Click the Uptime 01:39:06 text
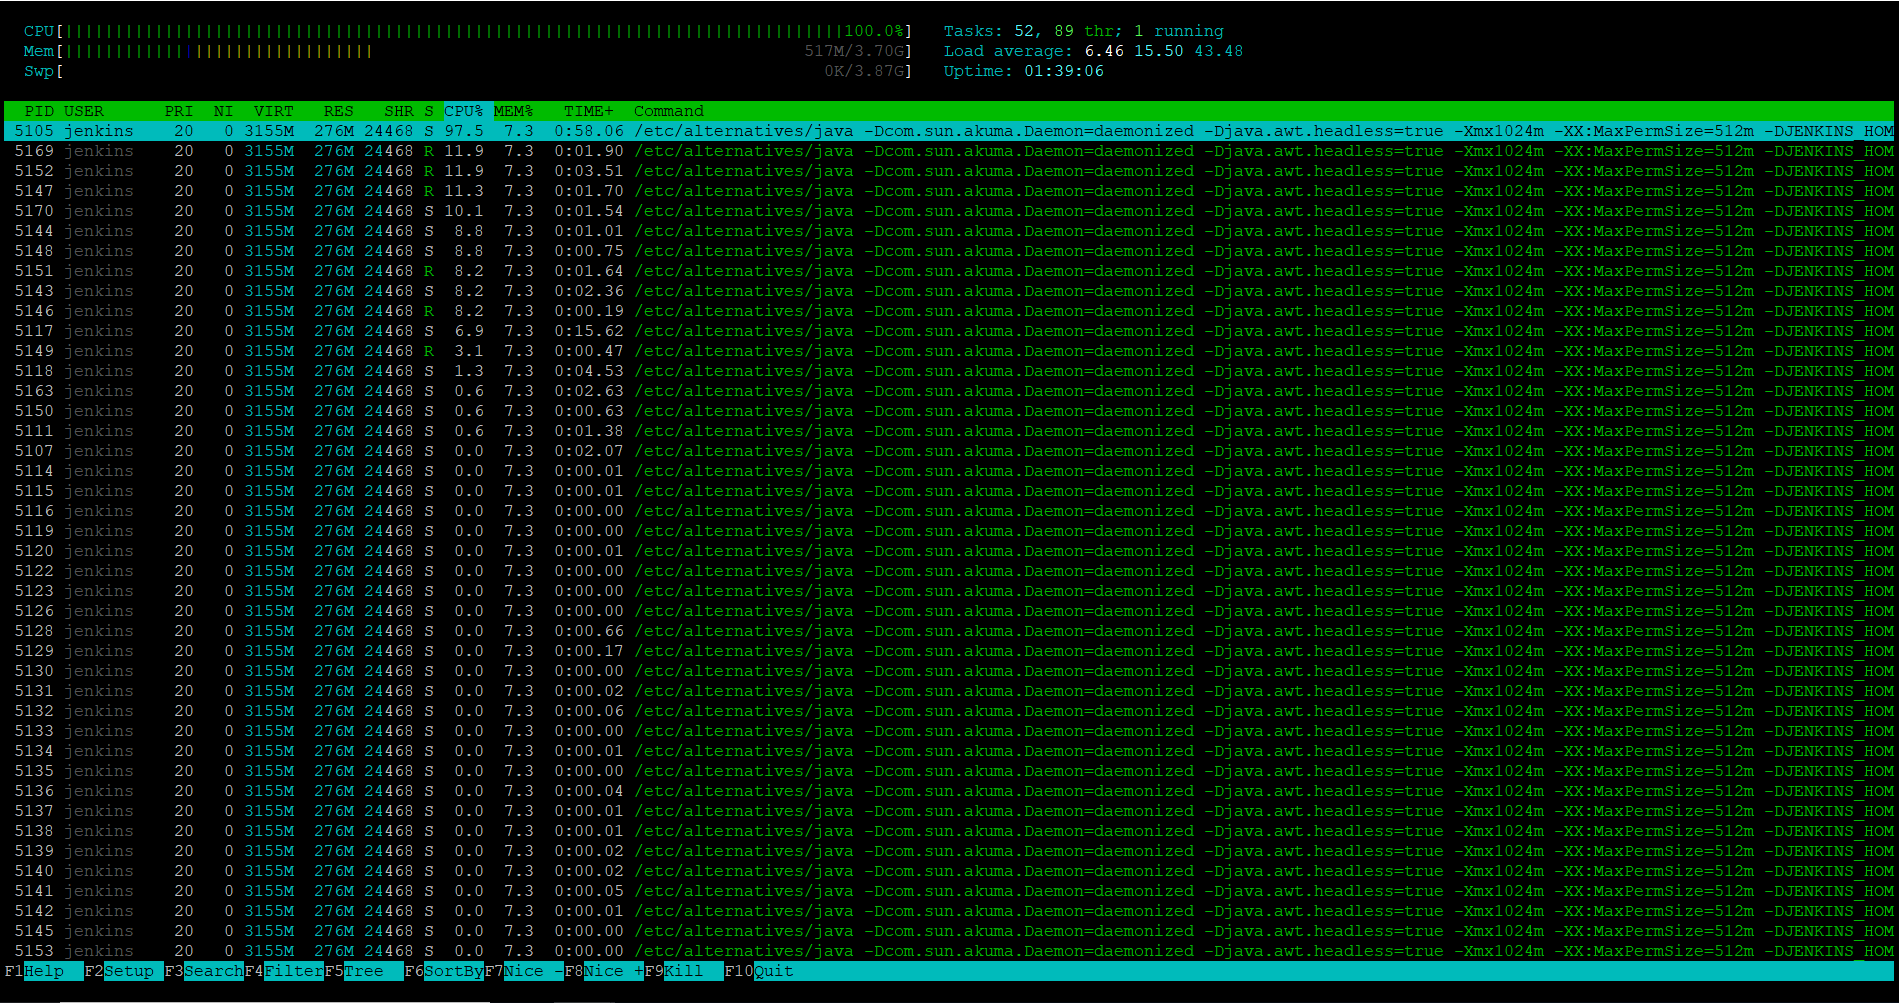The width and height of the screenshot is (1899, 1003). (x=1024, y=71)
